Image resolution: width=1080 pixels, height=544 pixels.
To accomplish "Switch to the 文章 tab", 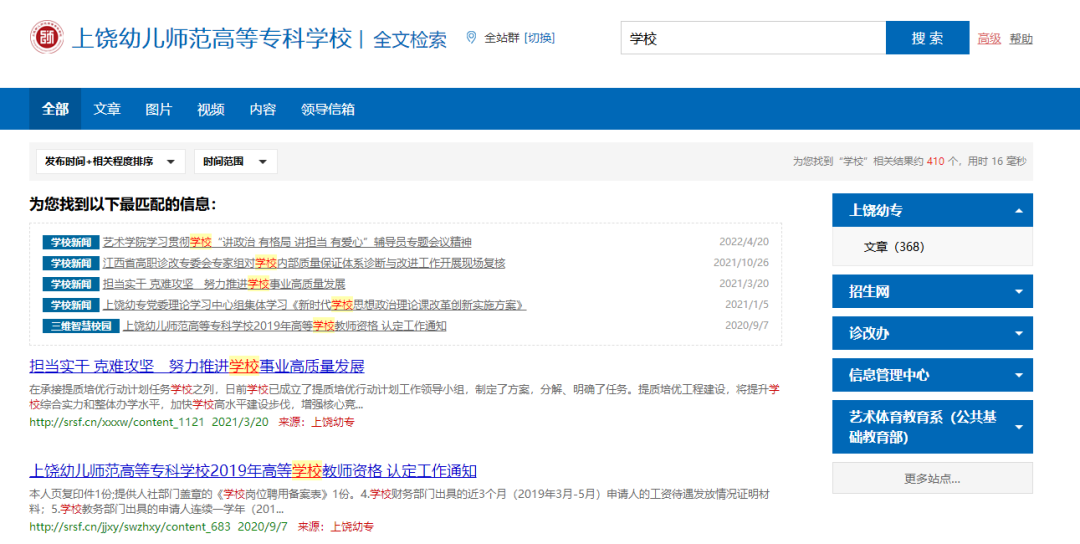I will (107, 109).
